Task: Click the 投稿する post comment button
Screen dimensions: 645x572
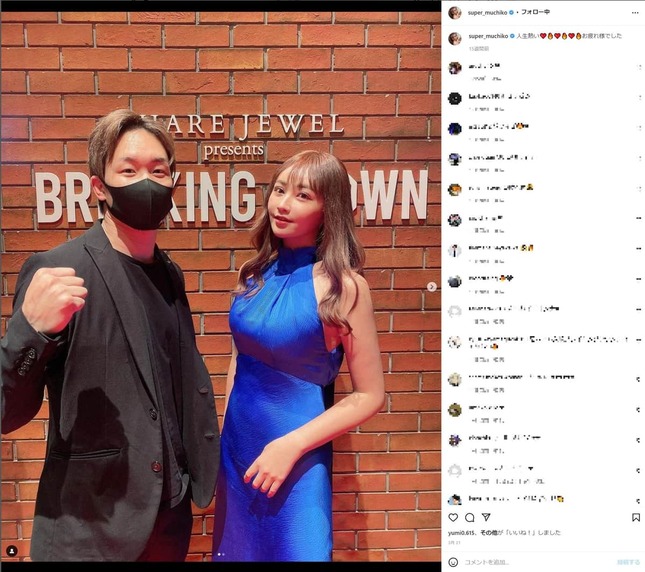Action: tap(628, 562)
